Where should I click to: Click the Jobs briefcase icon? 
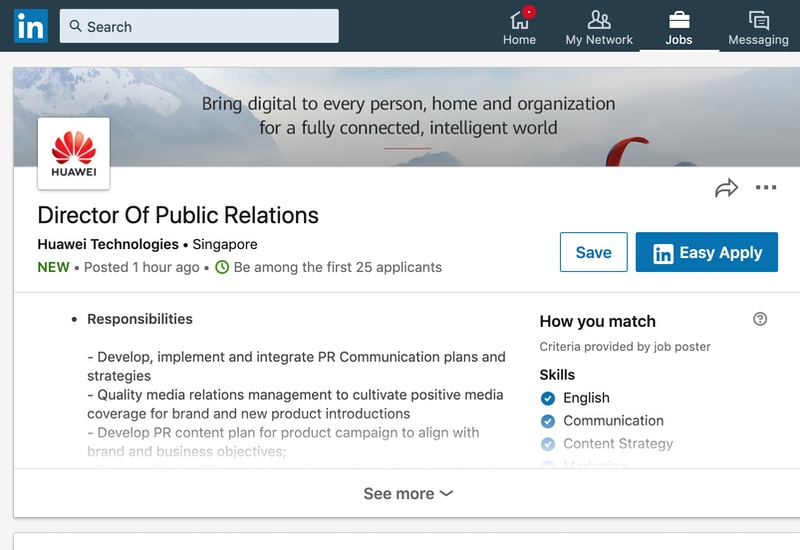click(679, 20)
